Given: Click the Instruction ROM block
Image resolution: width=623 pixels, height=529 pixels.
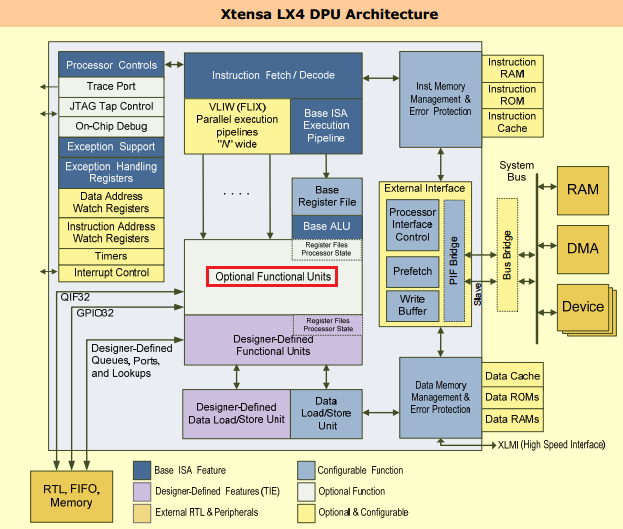Looking at the screenshot, I should pyautogui.click(x=512, y=95).
